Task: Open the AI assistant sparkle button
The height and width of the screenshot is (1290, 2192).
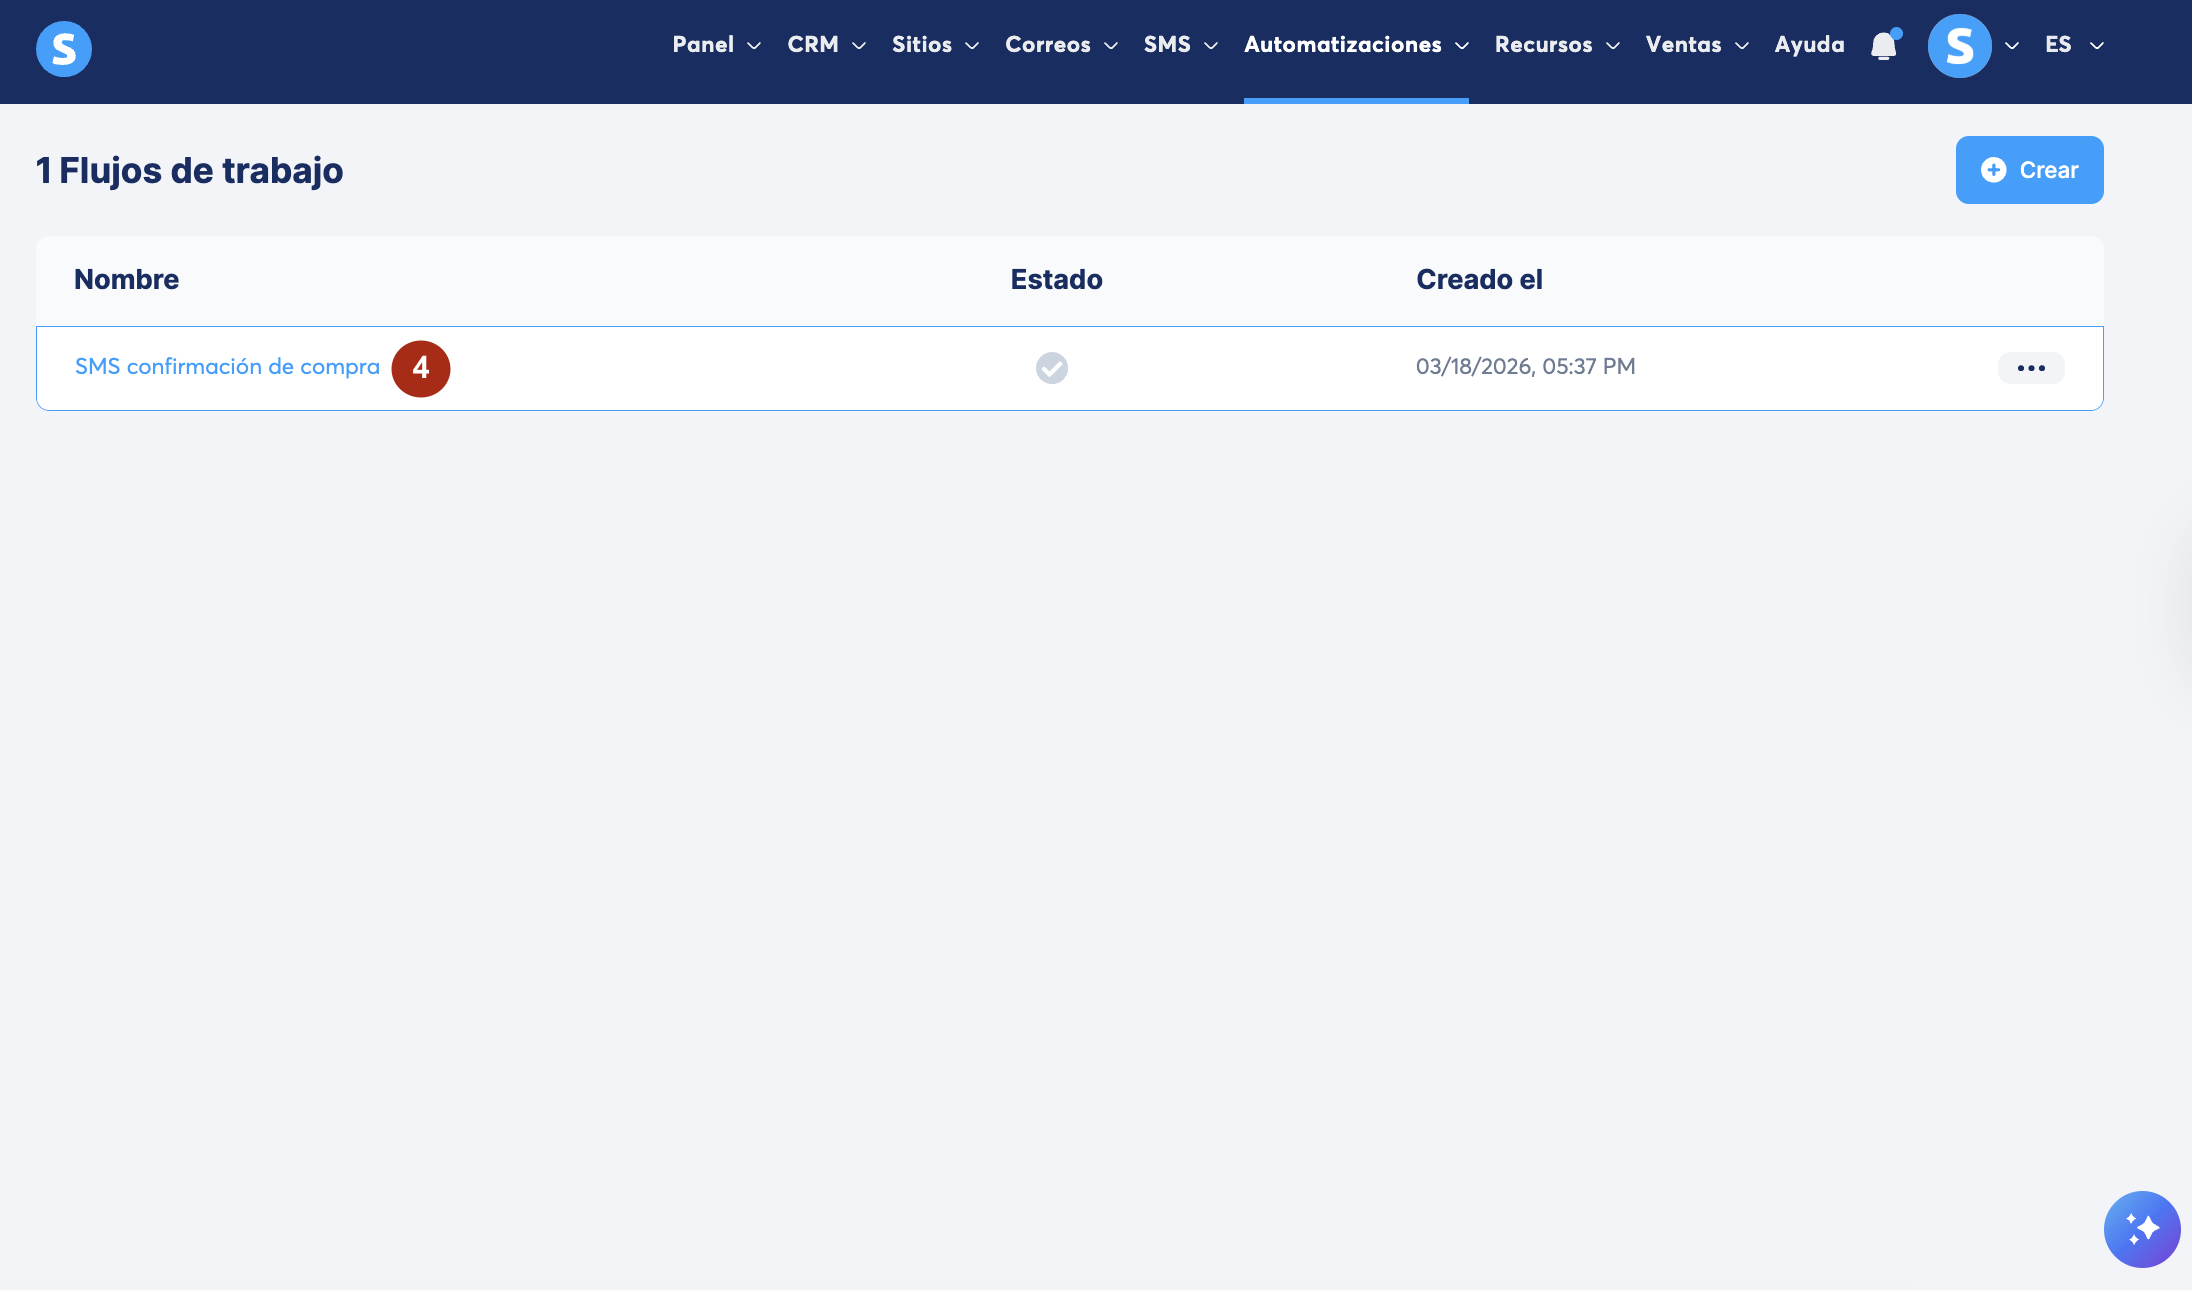Action: tap(2141, 1229)
